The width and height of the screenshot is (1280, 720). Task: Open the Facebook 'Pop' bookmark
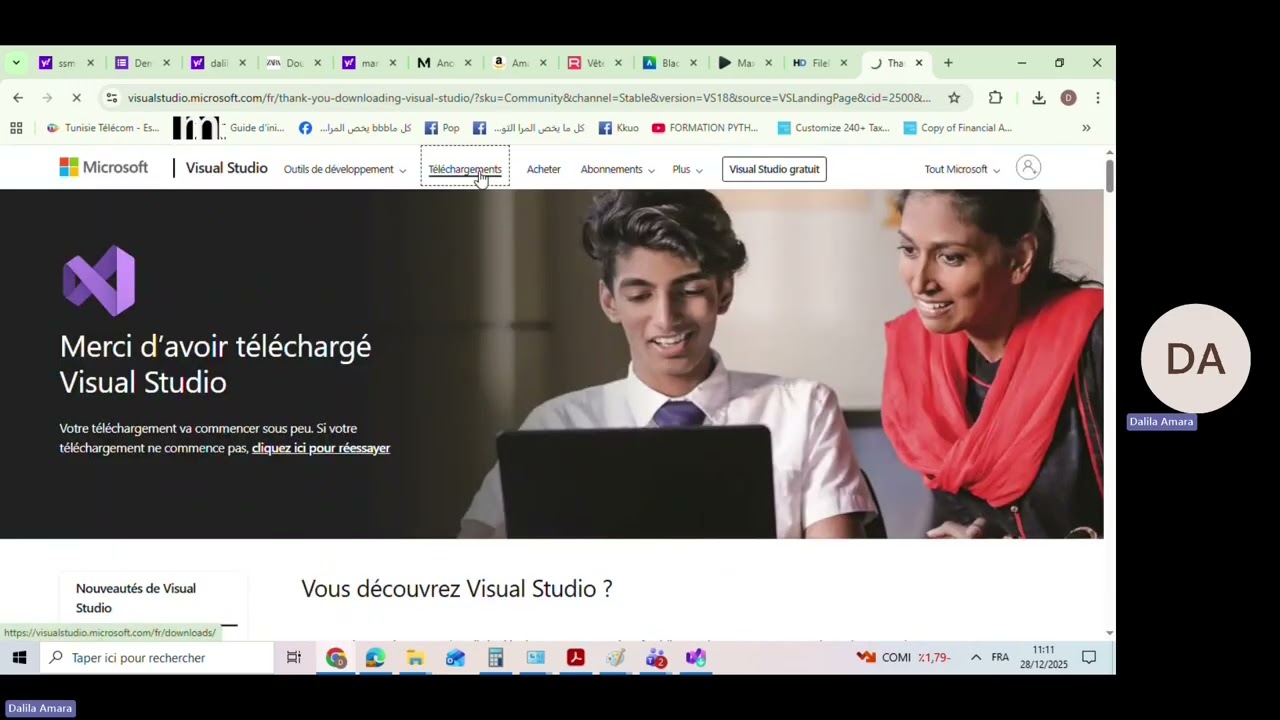coord(442,128)
